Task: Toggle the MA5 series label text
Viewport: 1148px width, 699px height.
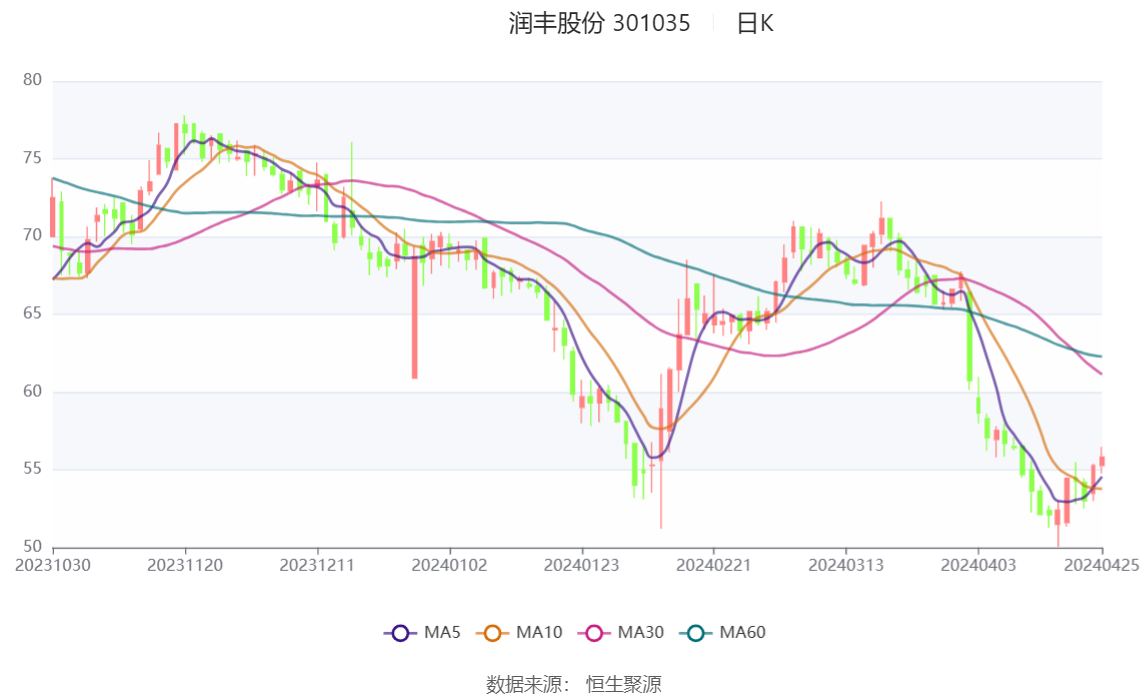Action: 442,633
